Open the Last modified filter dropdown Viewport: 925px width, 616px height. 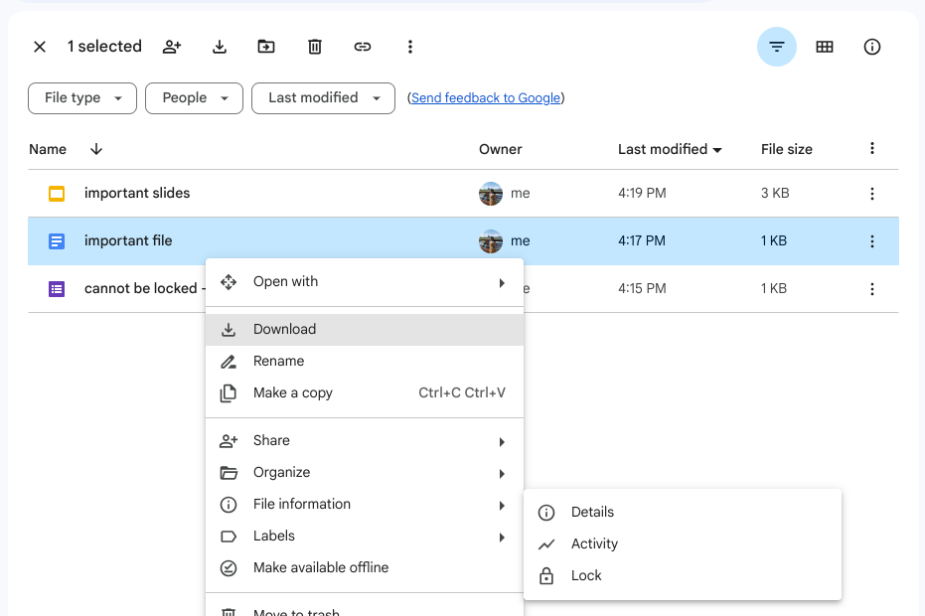pyautogui.click(x=323, y=98)
